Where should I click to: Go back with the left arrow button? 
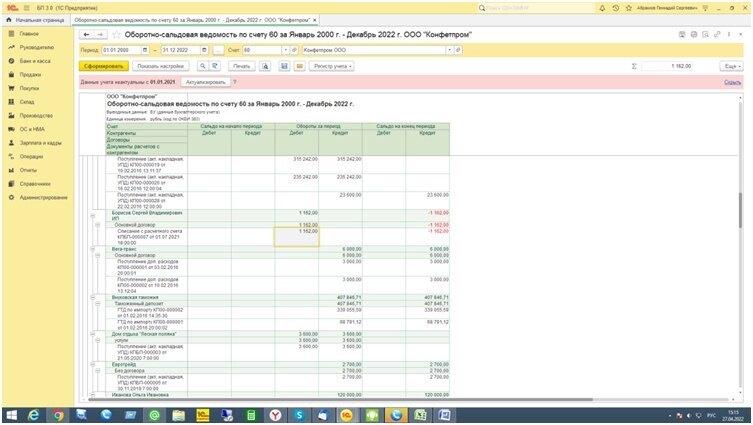[86, 35]
